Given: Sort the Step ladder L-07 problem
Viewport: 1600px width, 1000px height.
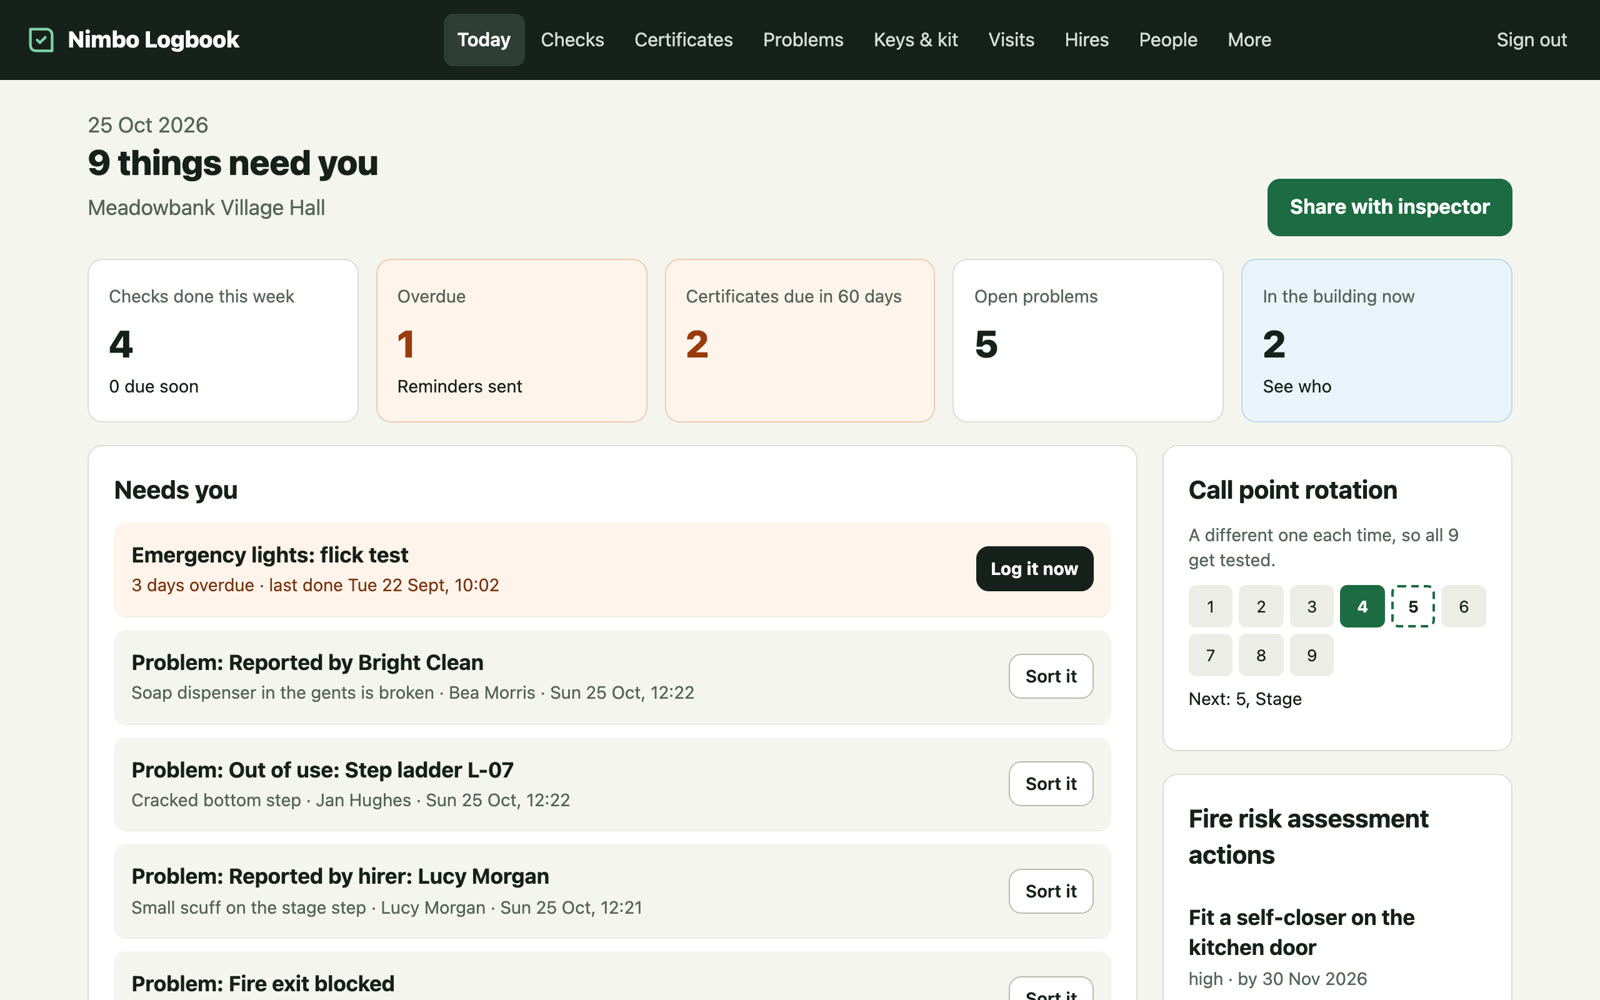Looking at the screenshot, I should click(1051, 784).
